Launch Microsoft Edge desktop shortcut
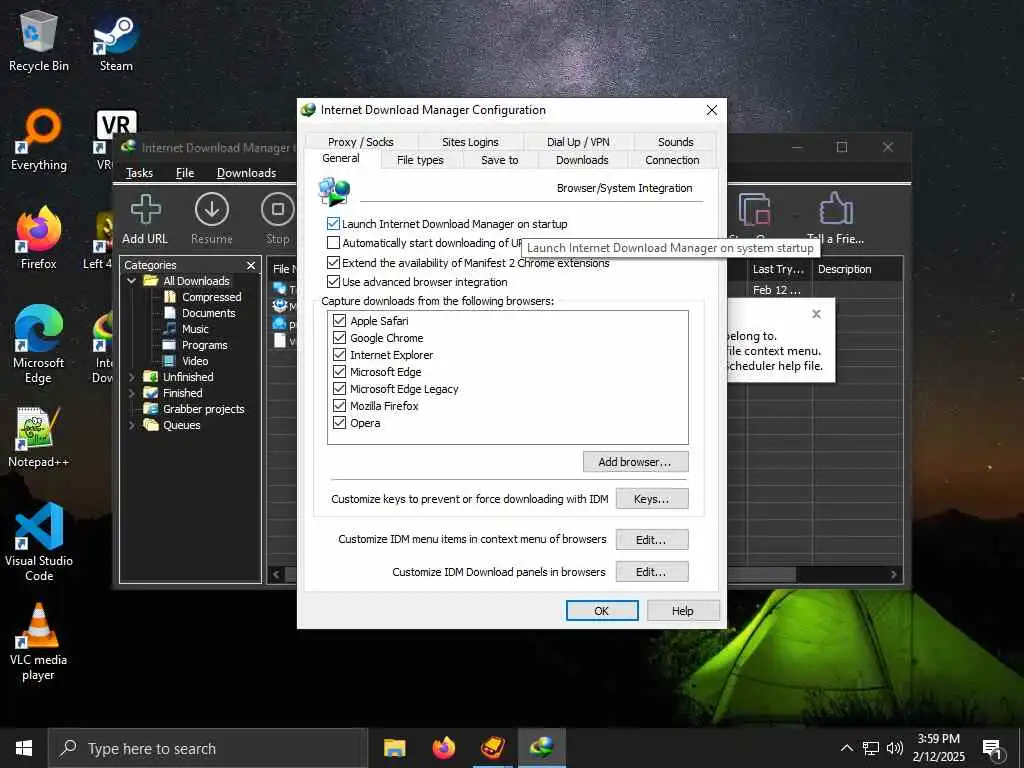 39,344
